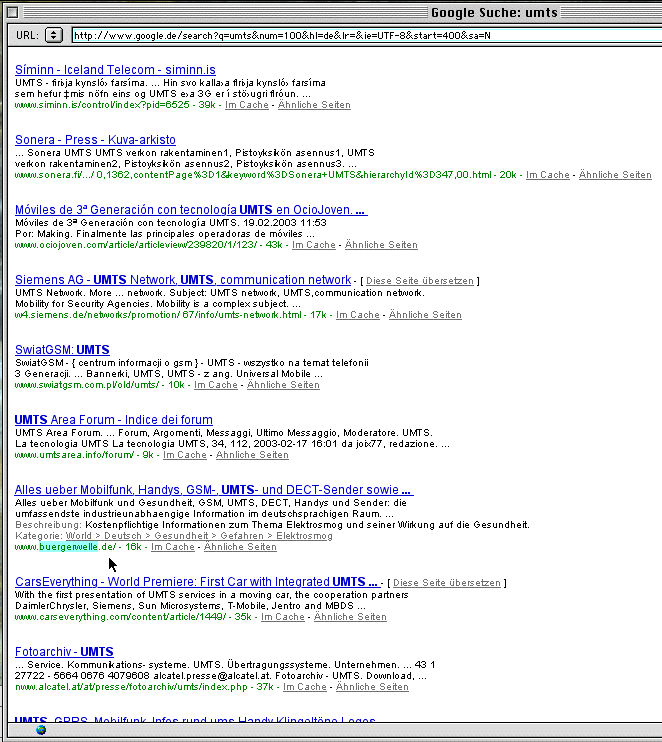Click the window close box

pos(13,13)
